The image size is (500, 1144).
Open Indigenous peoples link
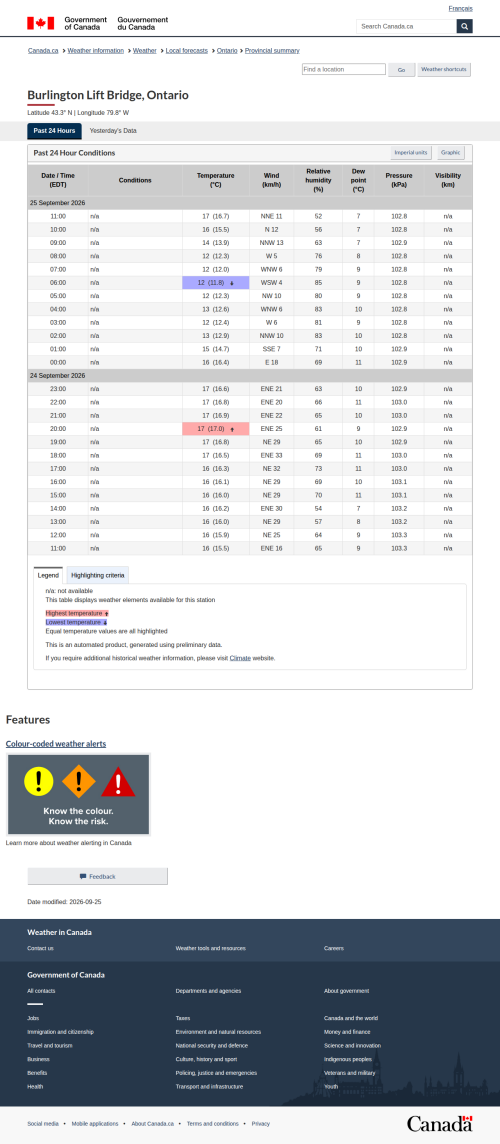coord(347,1059)
